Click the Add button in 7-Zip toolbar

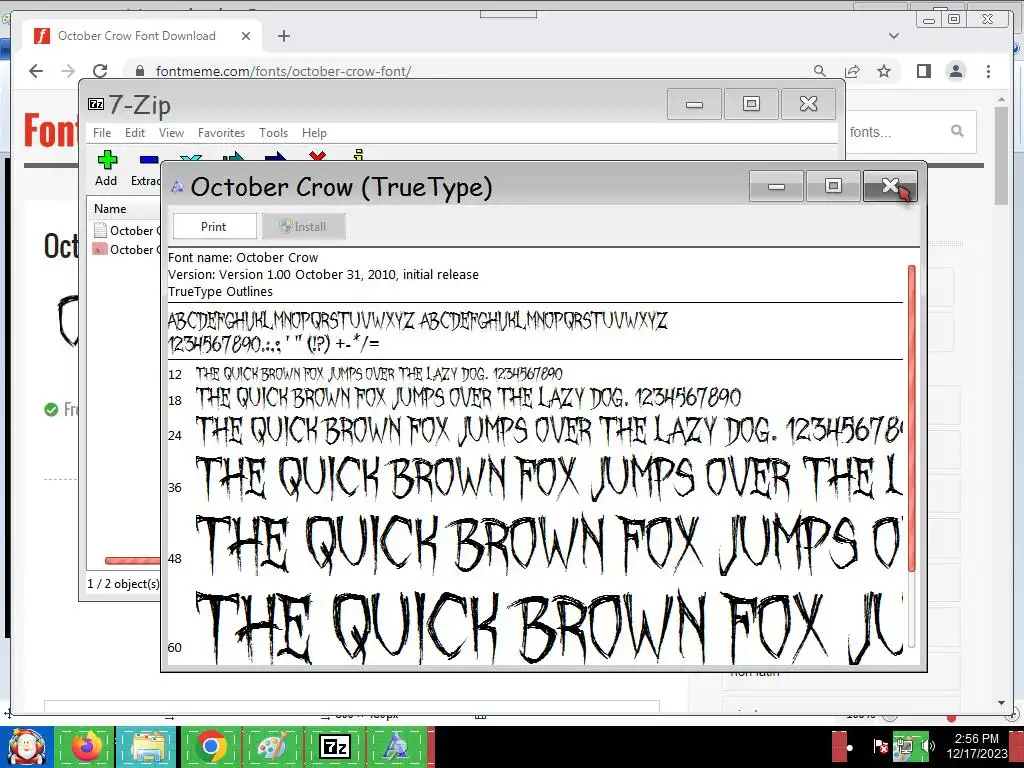tap(106, 168)
